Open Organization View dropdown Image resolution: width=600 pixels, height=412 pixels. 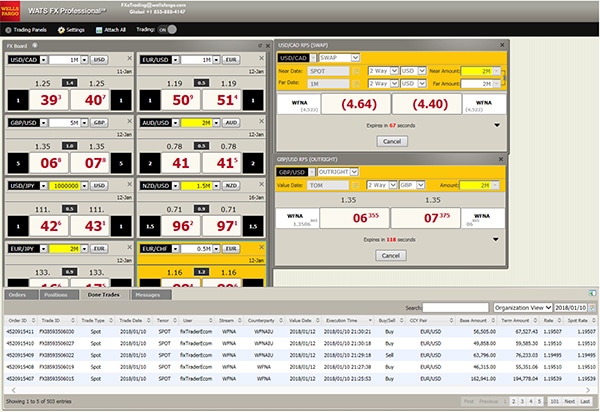point(522,308)
